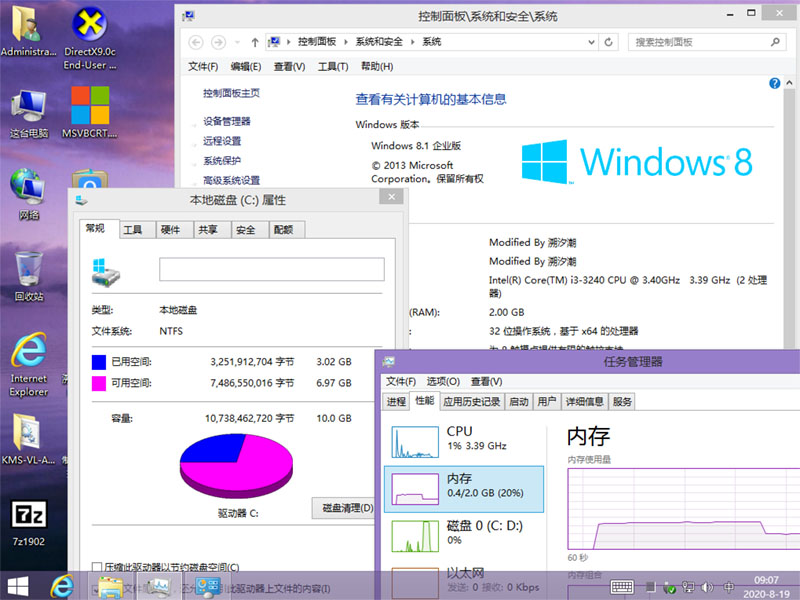Open 查看(V) menu in Task Manager

(x=486, y=381)
